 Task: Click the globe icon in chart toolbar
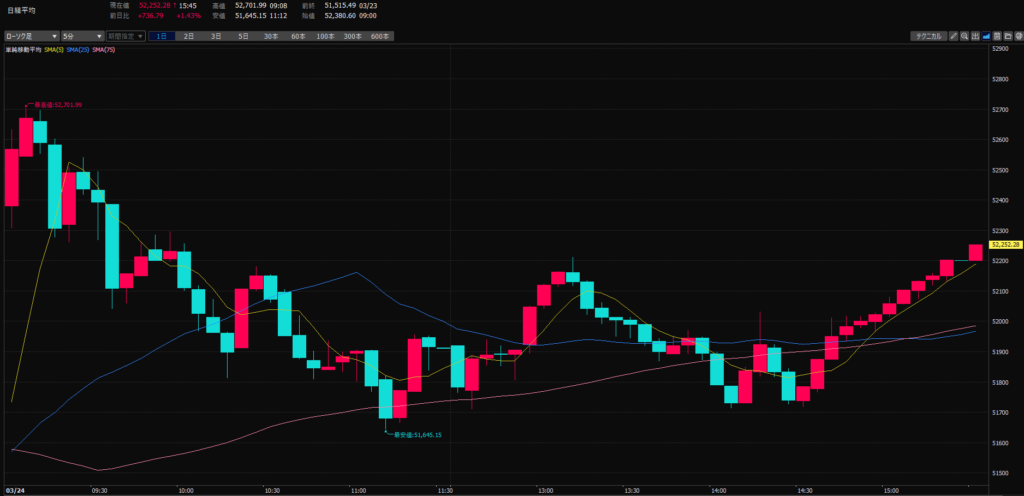pos(1016,36)
